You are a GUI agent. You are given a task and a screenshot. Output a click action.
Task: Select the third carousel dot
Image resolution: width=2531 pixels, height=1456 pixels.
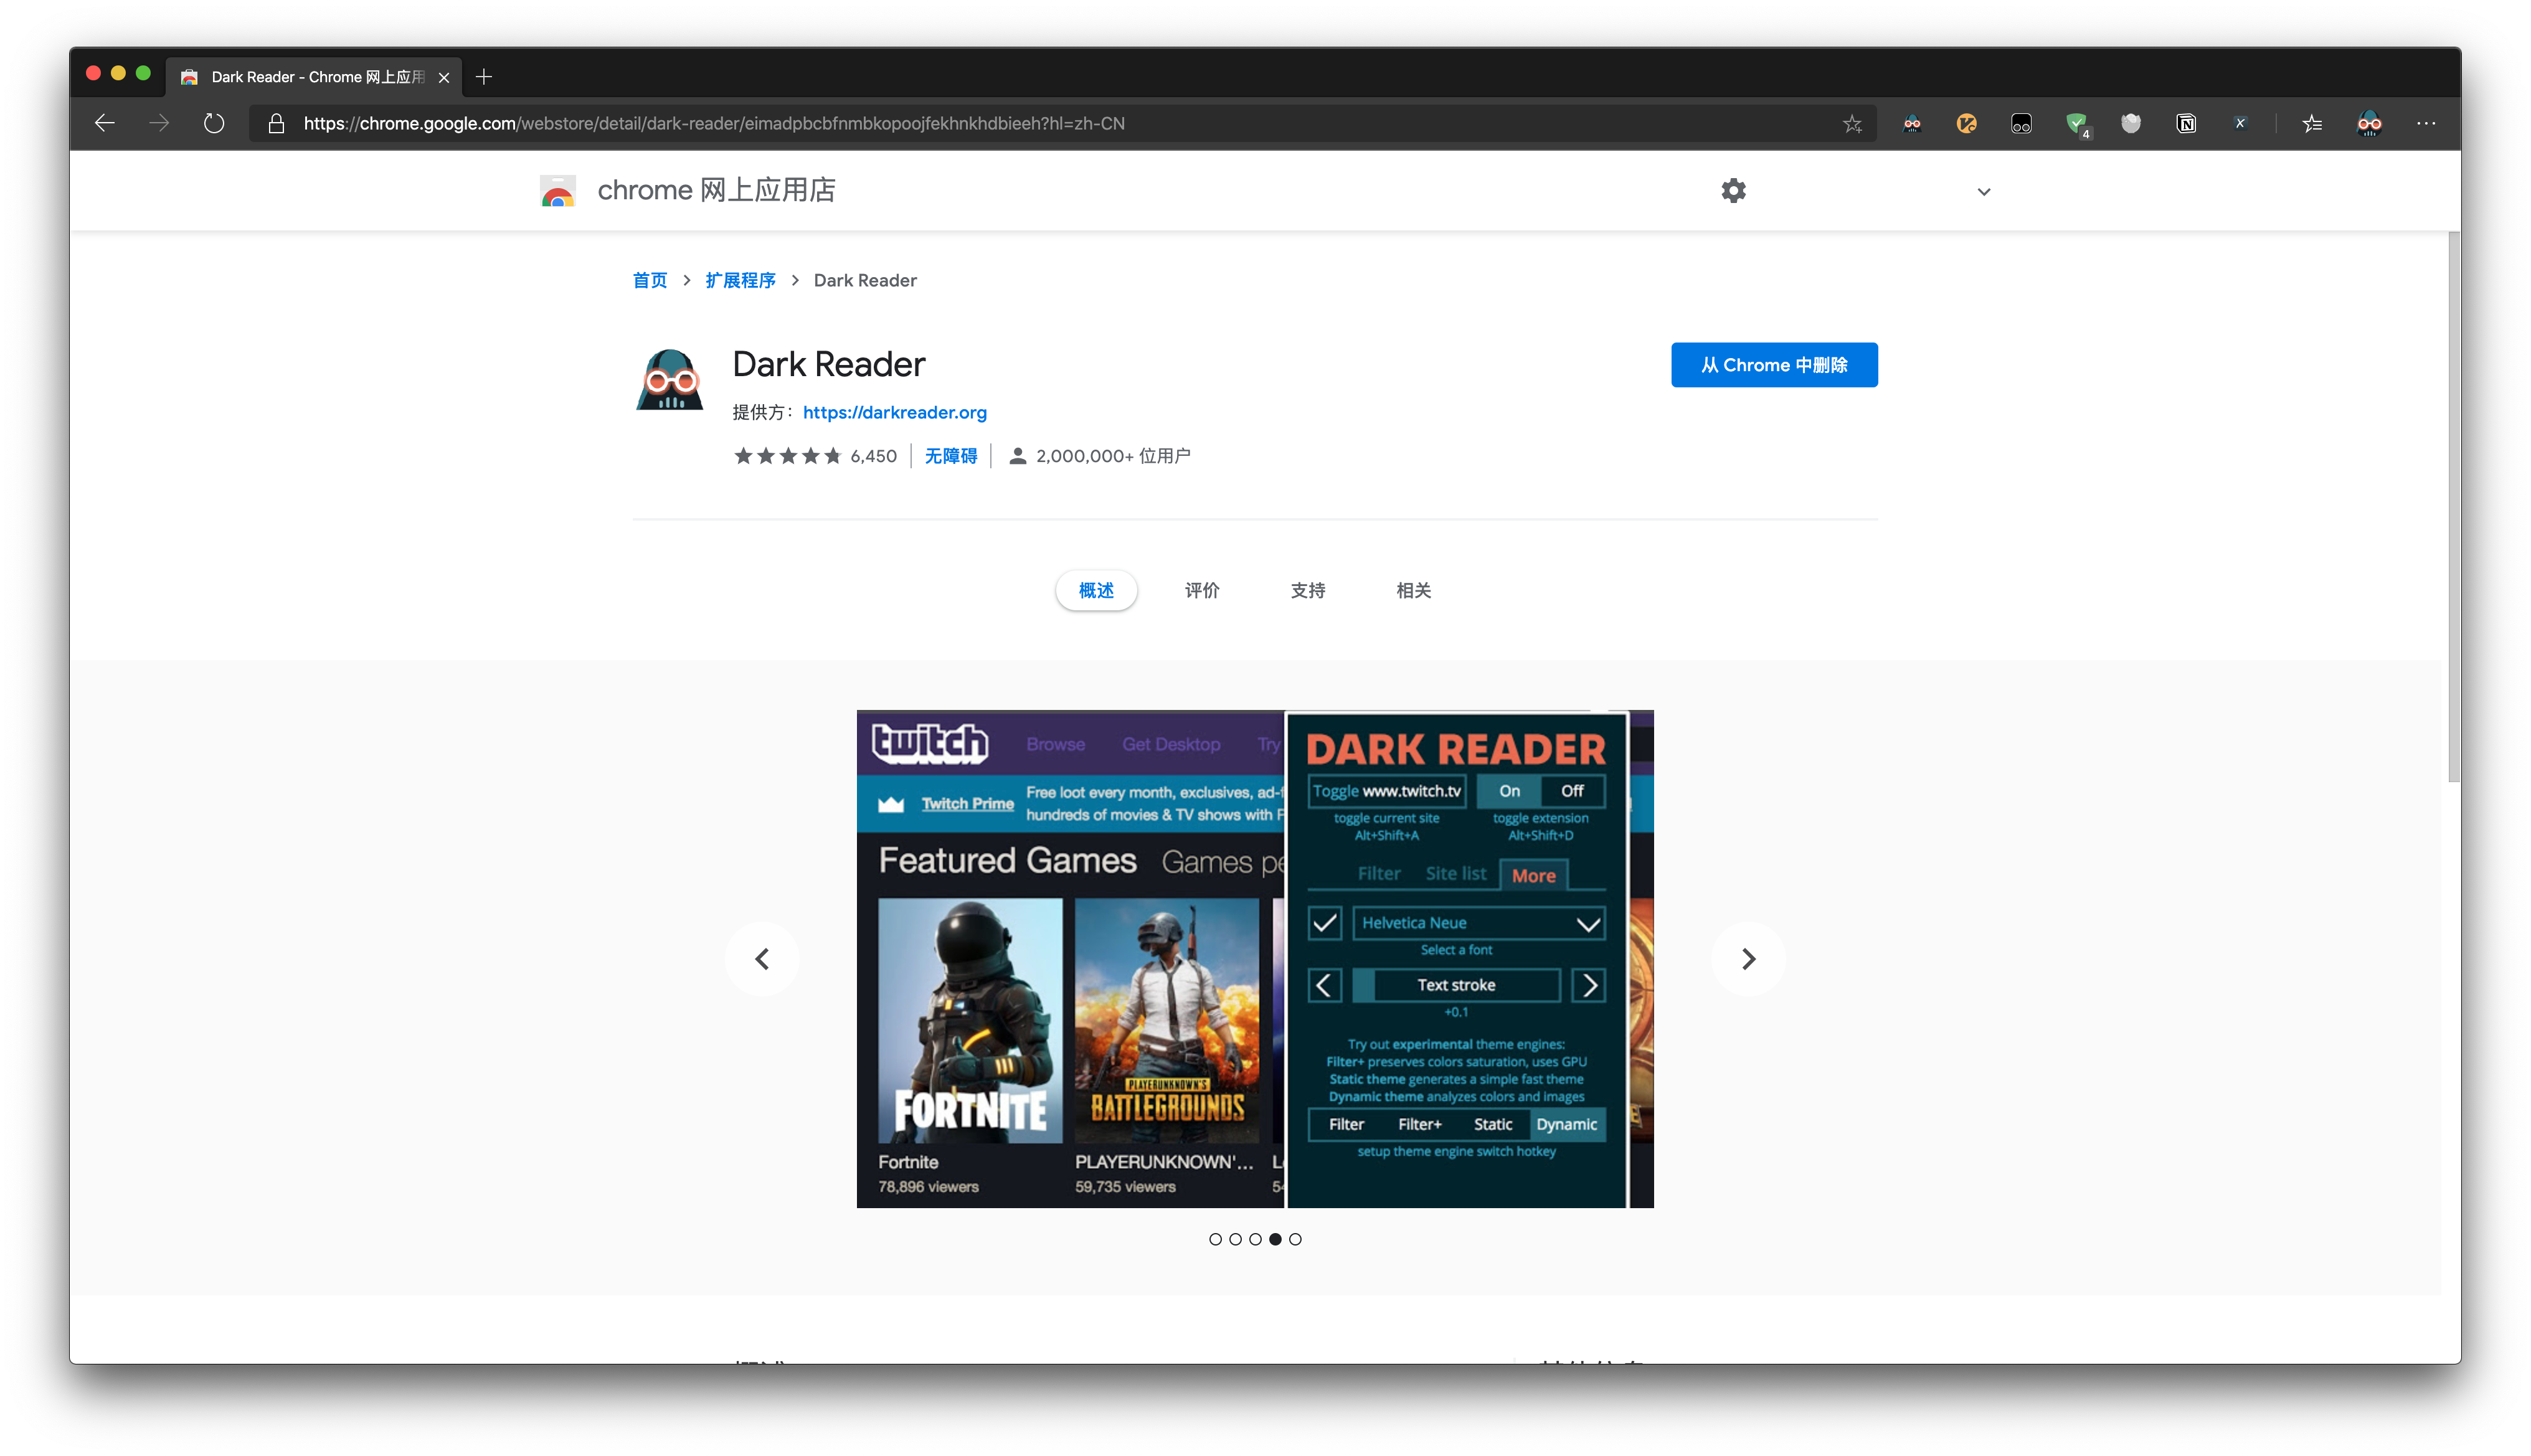1255,1239
